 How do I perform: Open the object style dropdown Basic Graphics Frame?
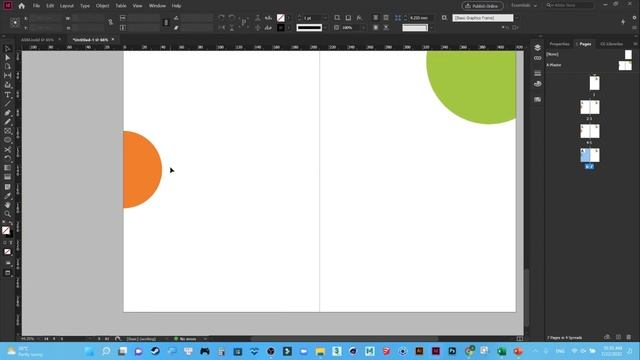[x=516, y=18]
